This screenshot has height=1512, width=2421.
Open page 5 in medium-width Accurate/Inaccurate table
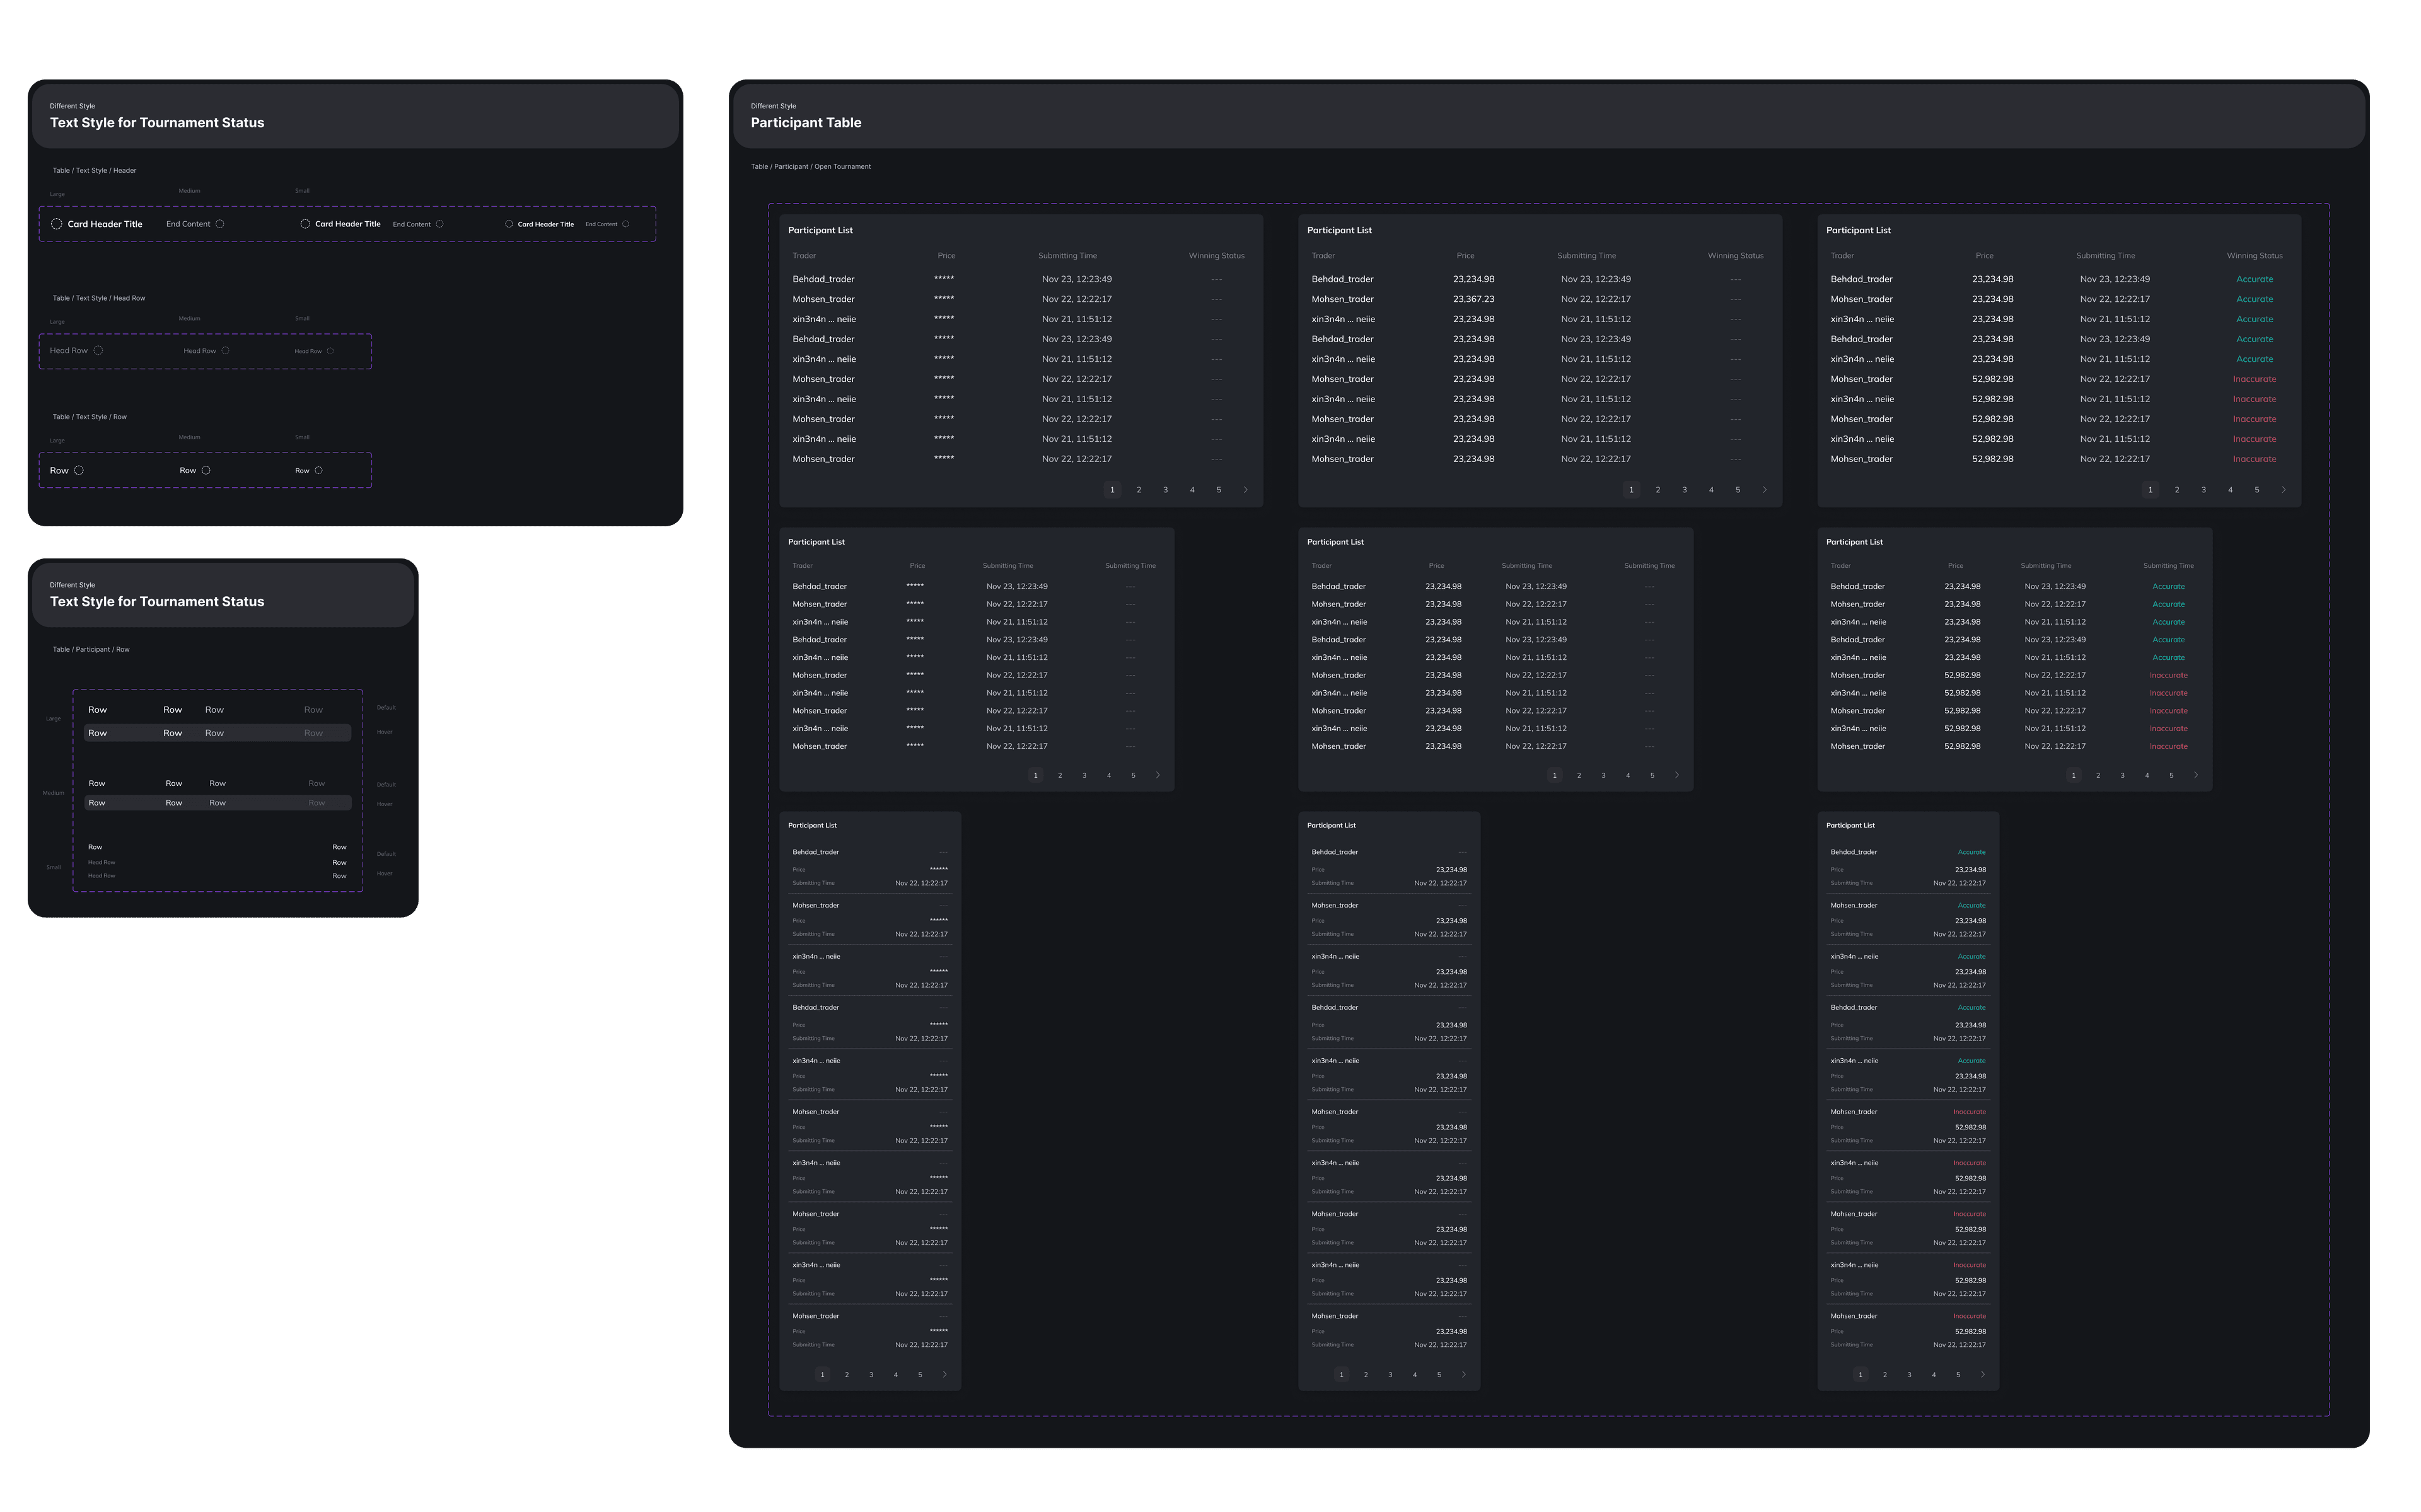tap(2171, 775)
